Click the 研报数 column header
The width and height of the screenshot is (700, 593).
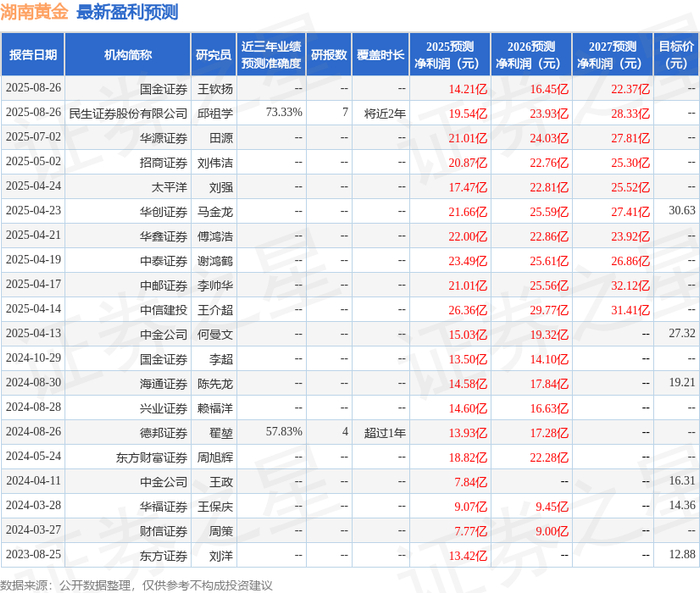[329, 55]
